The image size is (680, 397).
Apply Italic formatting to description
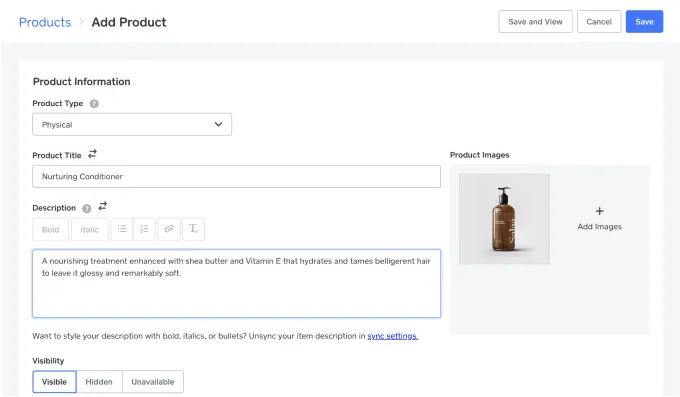[90, 230]
